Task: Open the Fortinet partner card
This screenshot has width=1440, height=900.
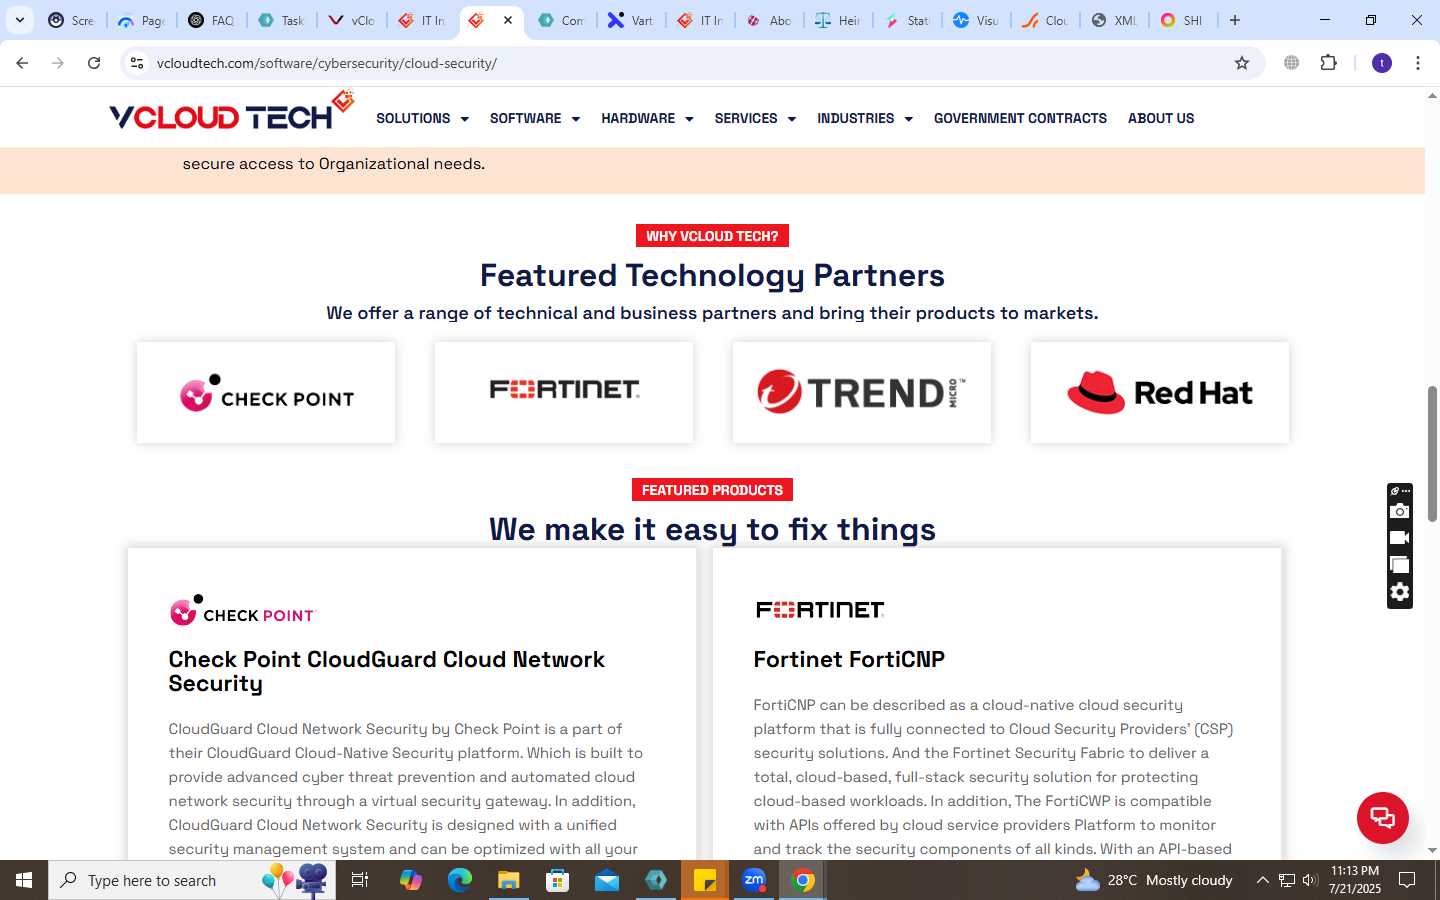Action: 564,393
